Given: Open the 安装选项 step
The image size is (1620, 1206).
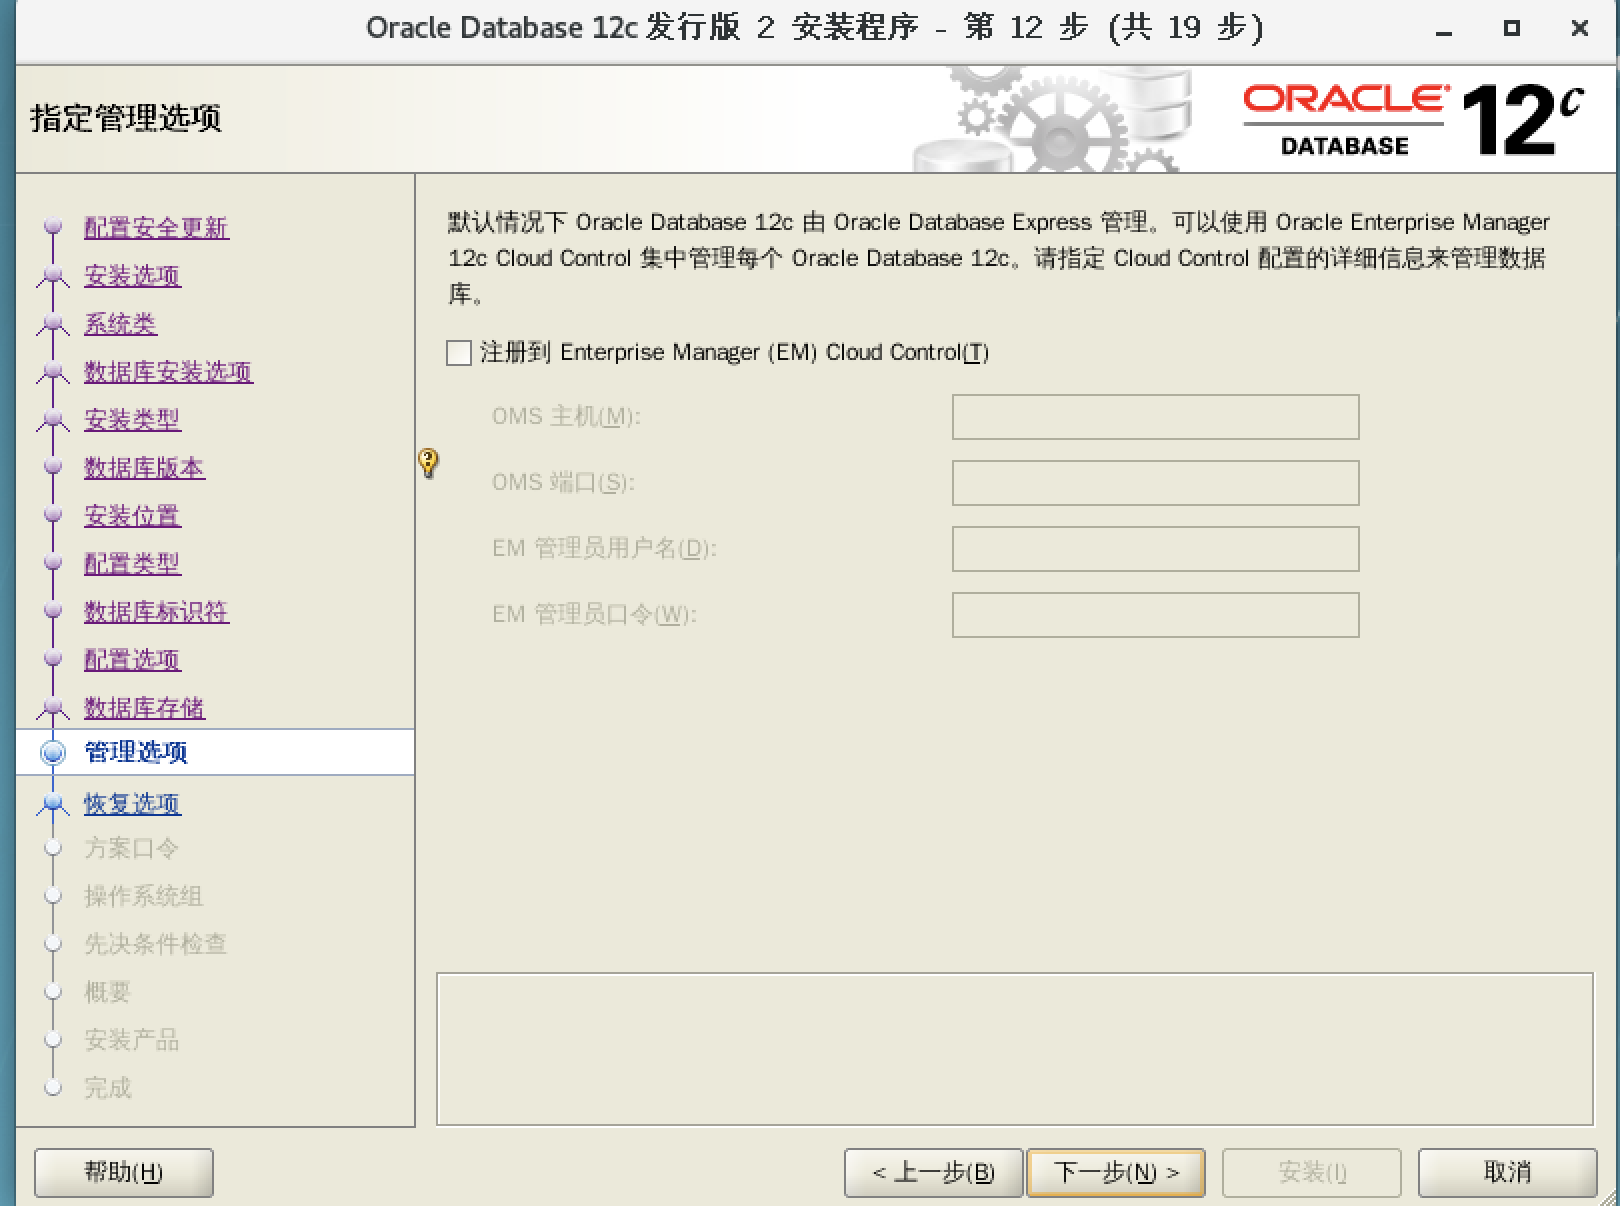Looking at the screenshot, I should 132,277.
